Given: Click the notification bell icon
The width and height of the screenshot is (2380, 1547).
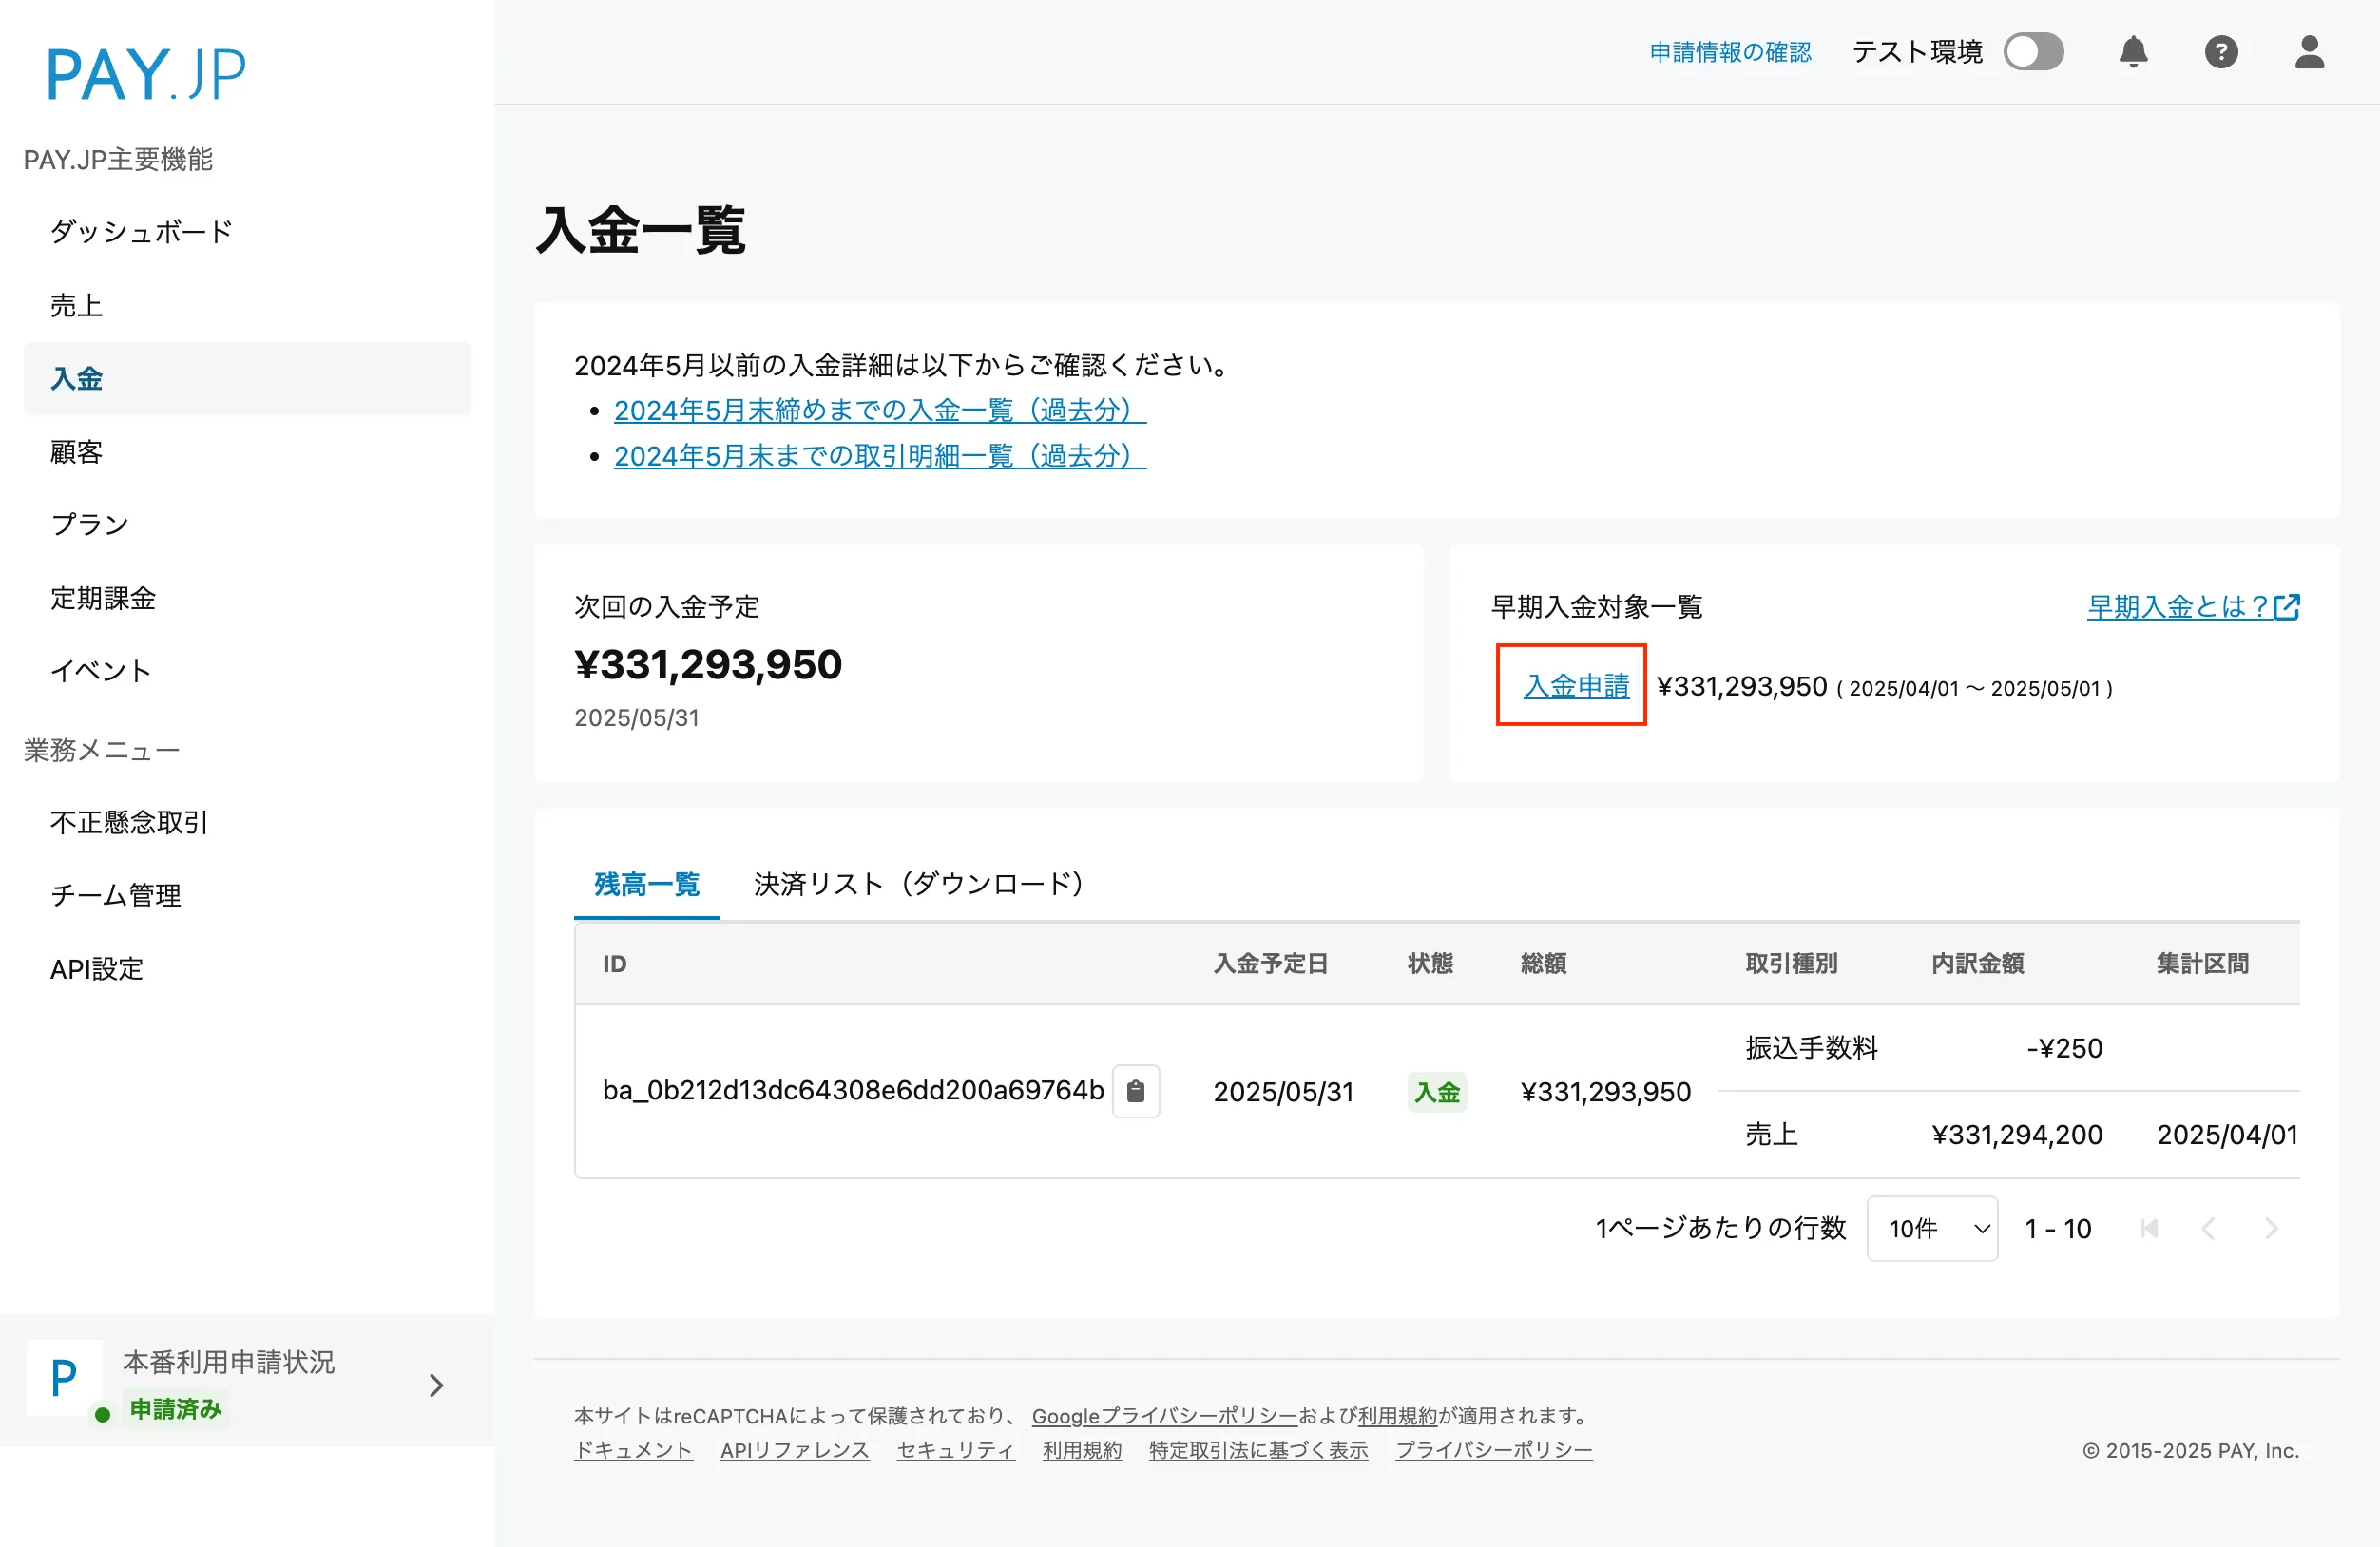Looking at the screenshot, I should (2133, 52).
